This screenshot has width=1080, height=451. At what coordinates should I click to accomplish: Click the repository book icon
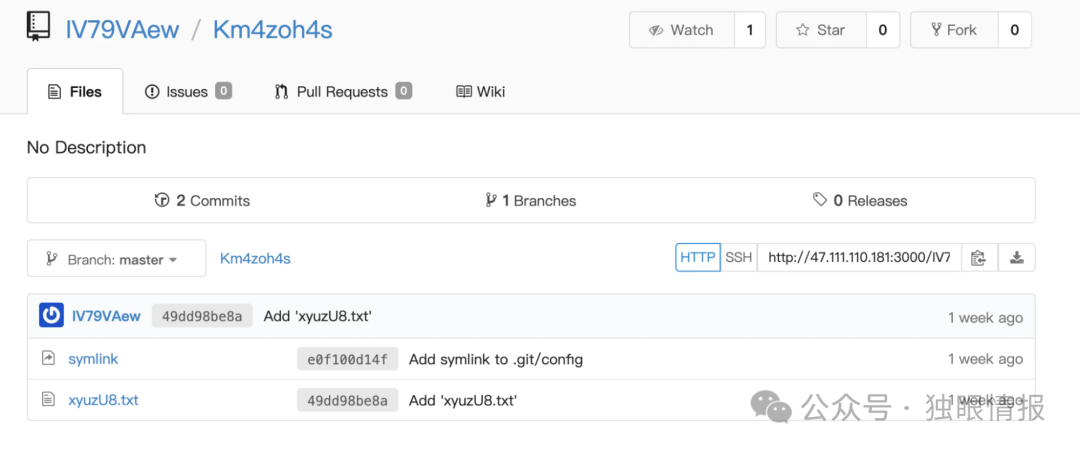click(x=39, y=28)
